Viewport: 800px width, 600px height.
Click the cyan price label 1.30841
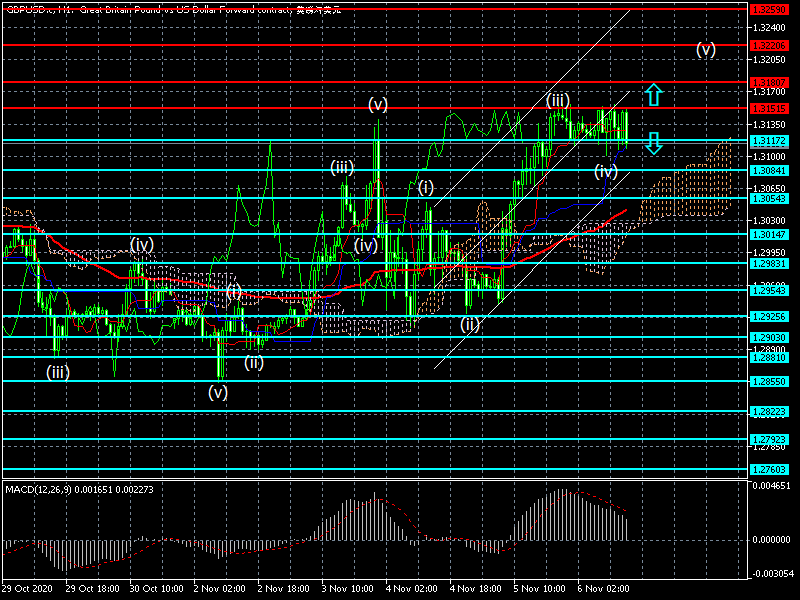point(769,170)
